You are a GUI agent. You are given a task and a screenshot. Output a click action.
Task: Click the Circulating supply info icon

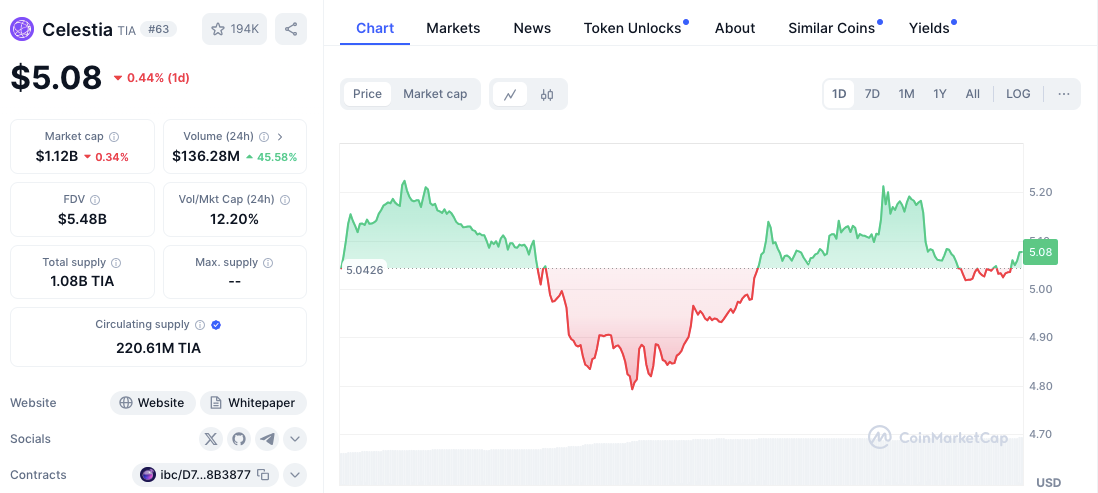click(200, 325)
